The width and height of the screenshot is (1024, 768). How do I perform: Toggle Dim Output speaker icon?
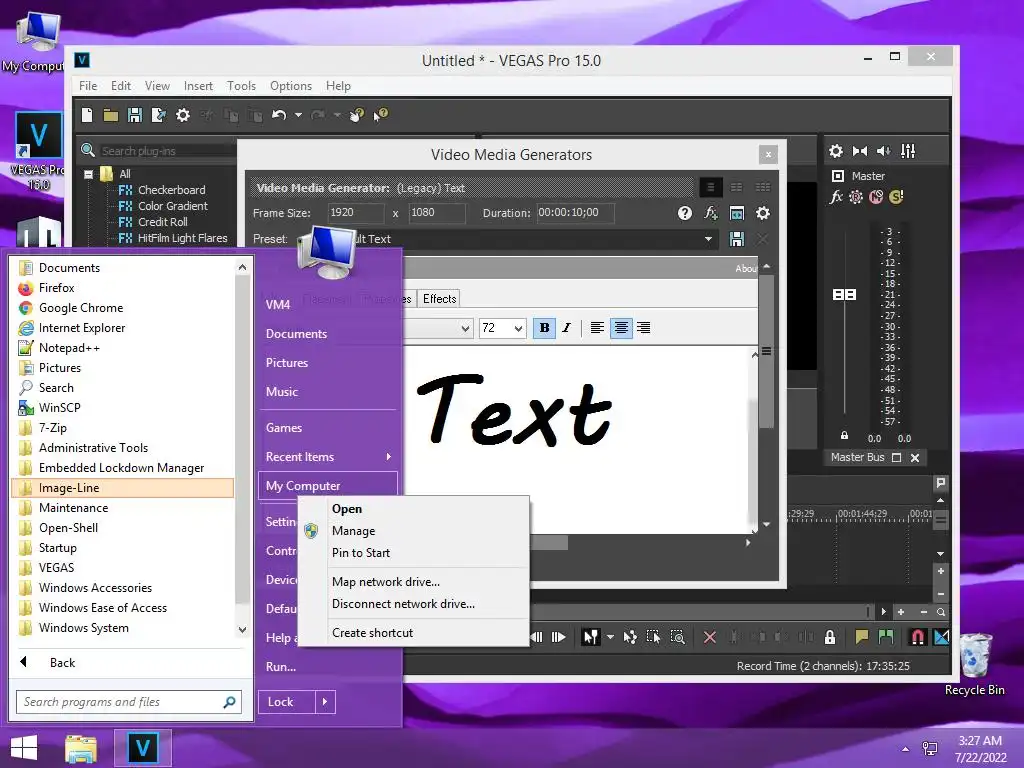(x=884, y=152)
